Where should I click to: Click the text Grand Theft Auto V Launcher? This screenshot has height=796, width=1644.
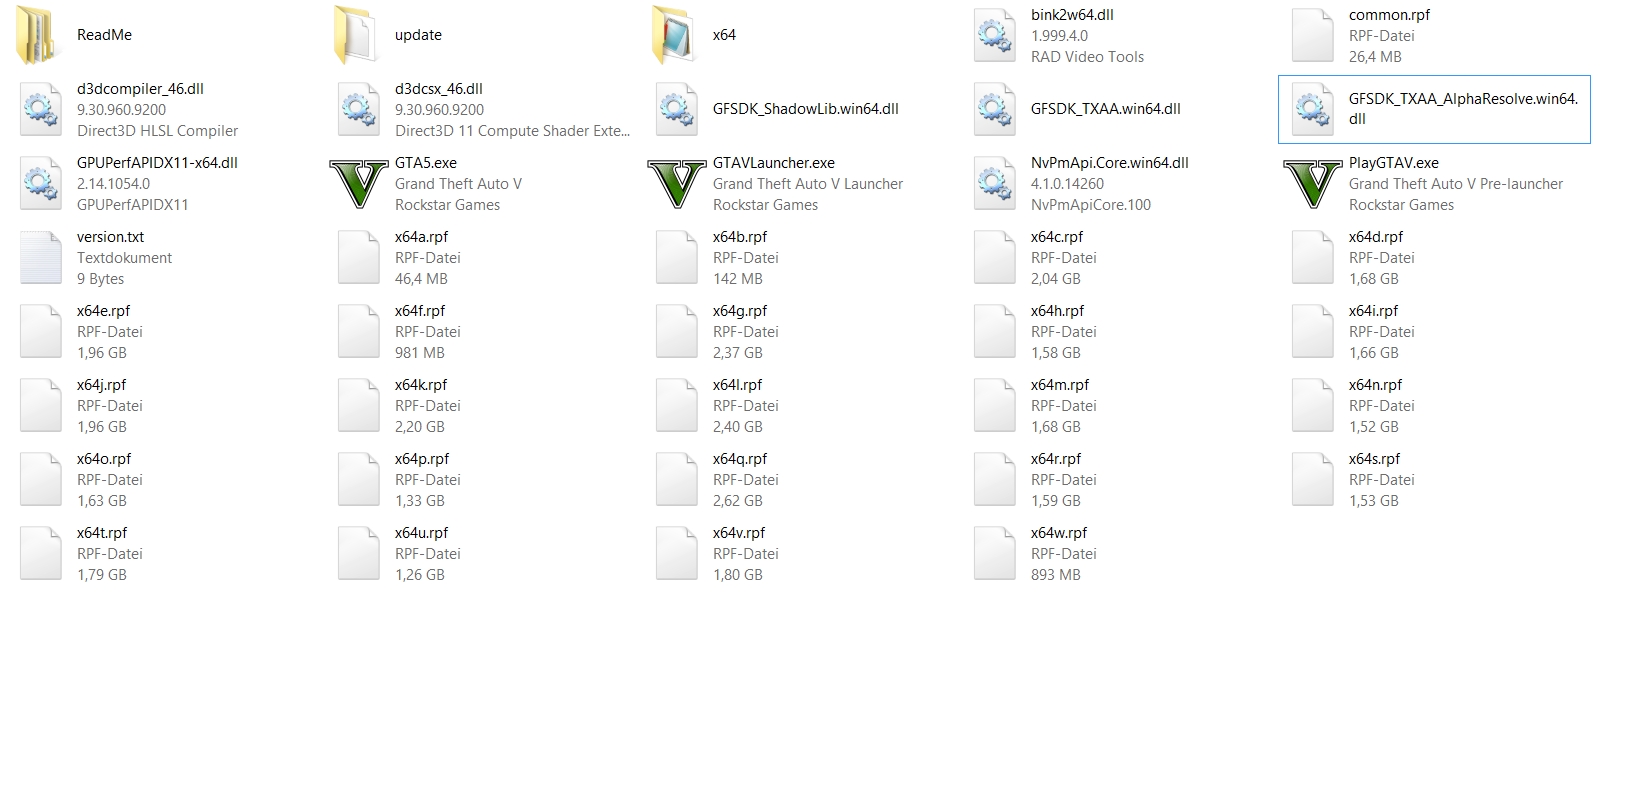pyautogui.click(x=808, y=184)
